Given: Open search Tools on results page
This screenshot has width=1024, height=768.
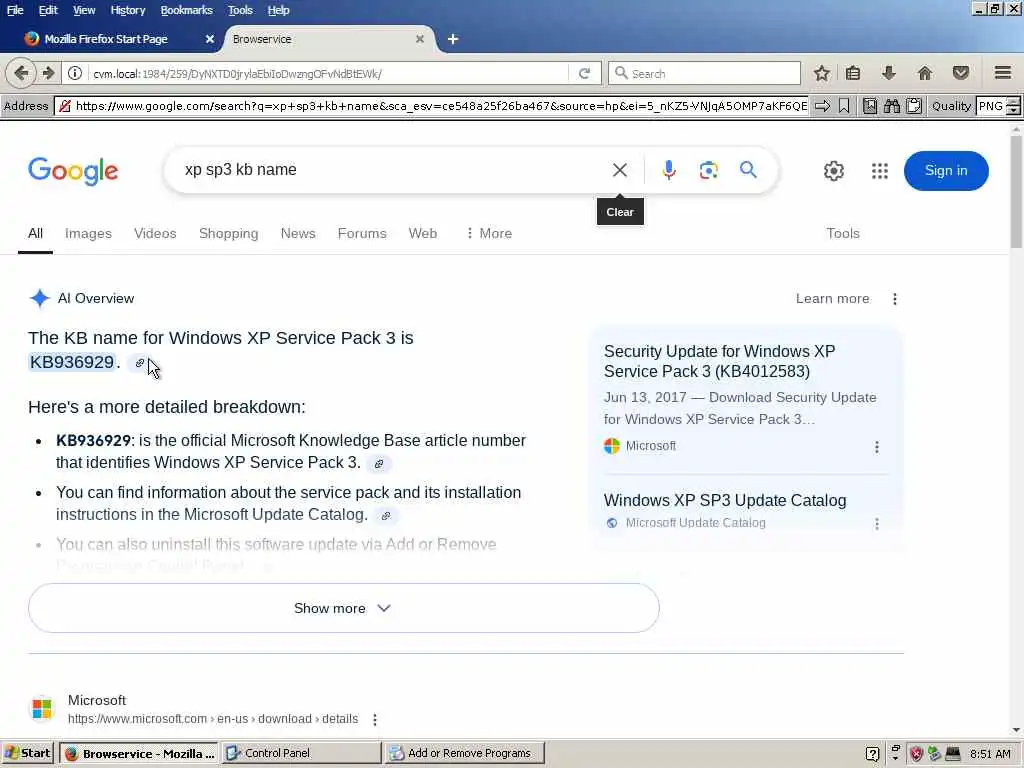Looking at the screenshot, I should coord(842,233).
